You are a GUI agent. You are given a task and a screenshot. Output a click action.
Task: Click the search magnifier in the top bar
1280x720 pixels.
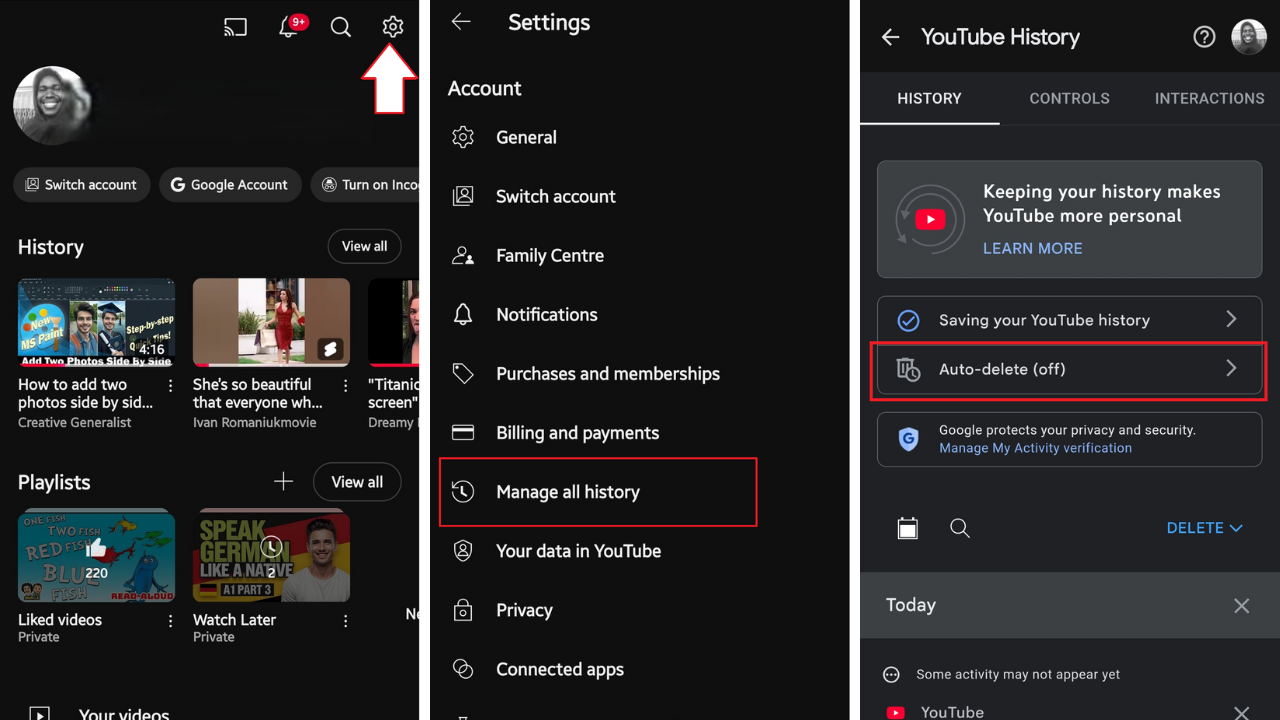pyautogui.click(x=340, y=27)
